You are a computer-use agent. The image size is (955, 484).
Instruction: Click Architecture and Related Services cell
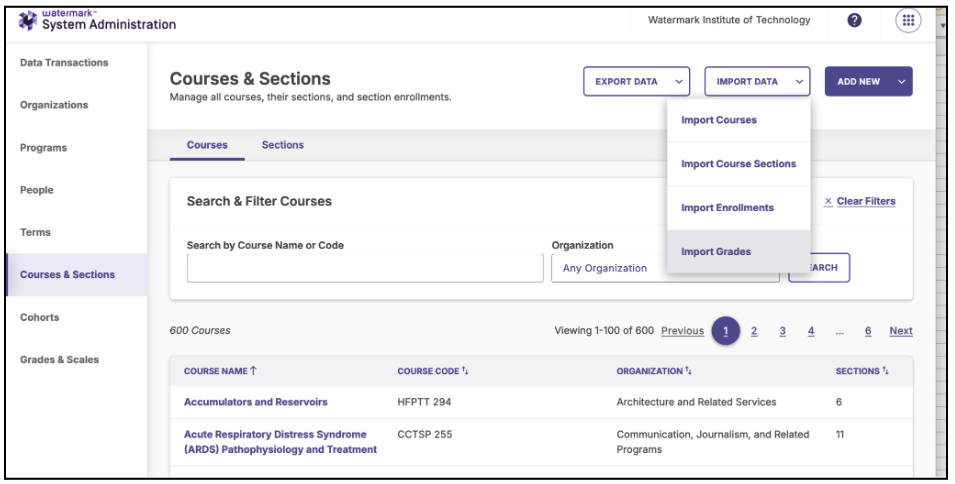tap(696, 402)
